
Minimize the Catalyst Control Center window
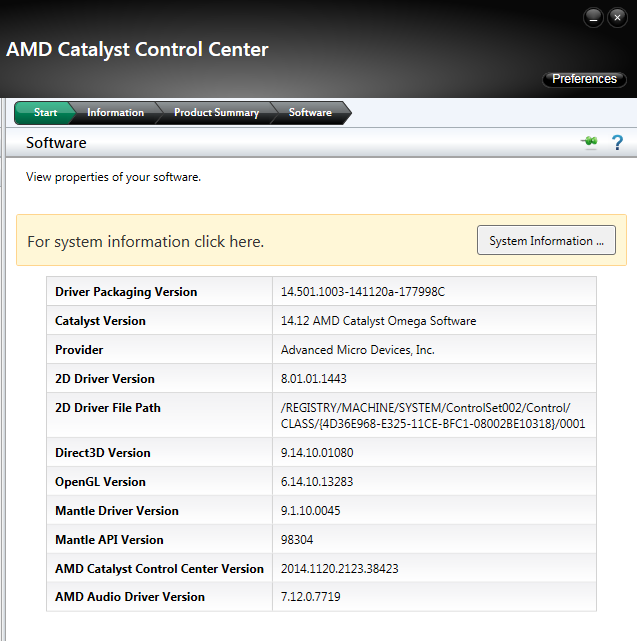pyautogui.click(x=593, y=18)
